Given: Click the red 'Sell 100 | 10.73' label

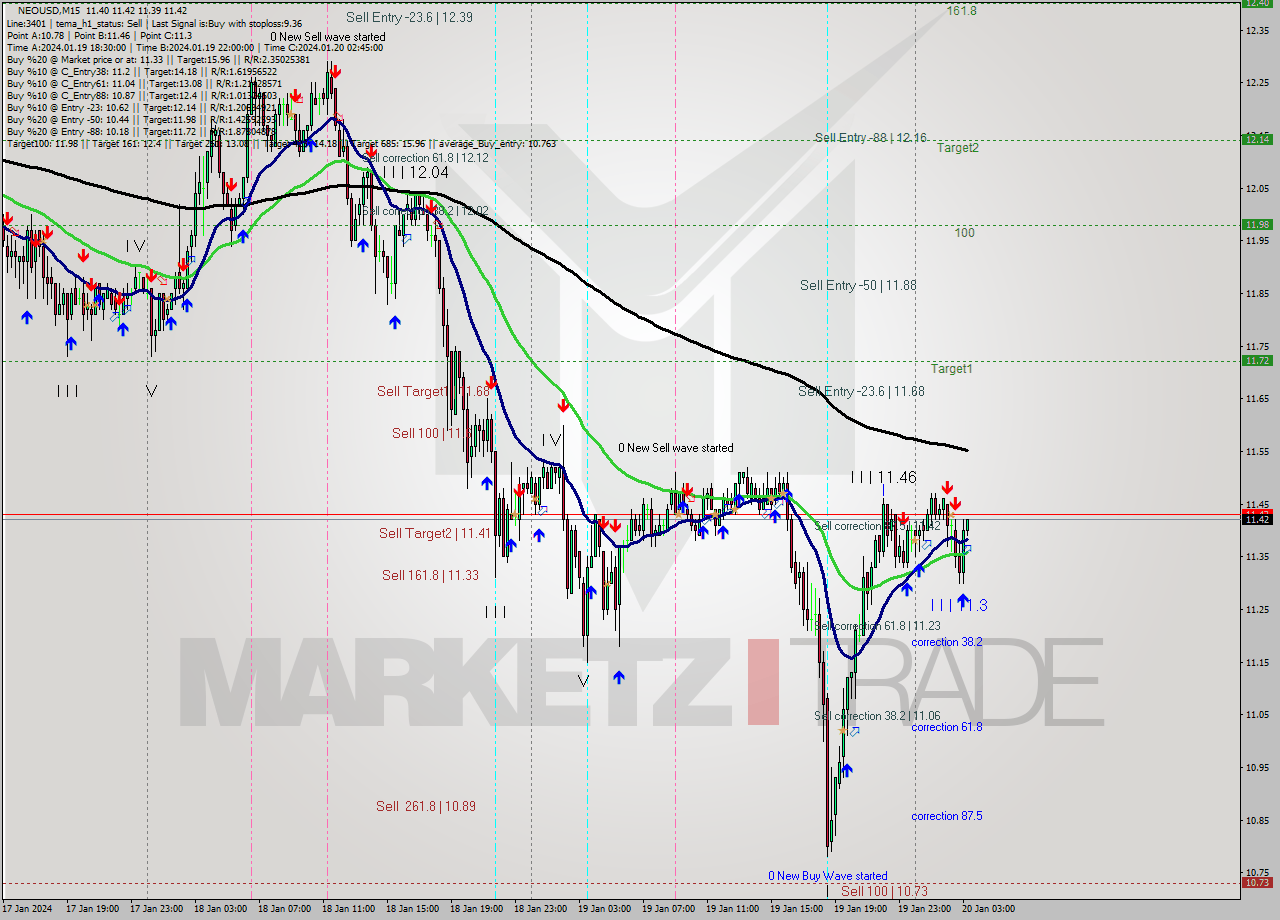Looking at the screenshot, I should click(884, 890).
